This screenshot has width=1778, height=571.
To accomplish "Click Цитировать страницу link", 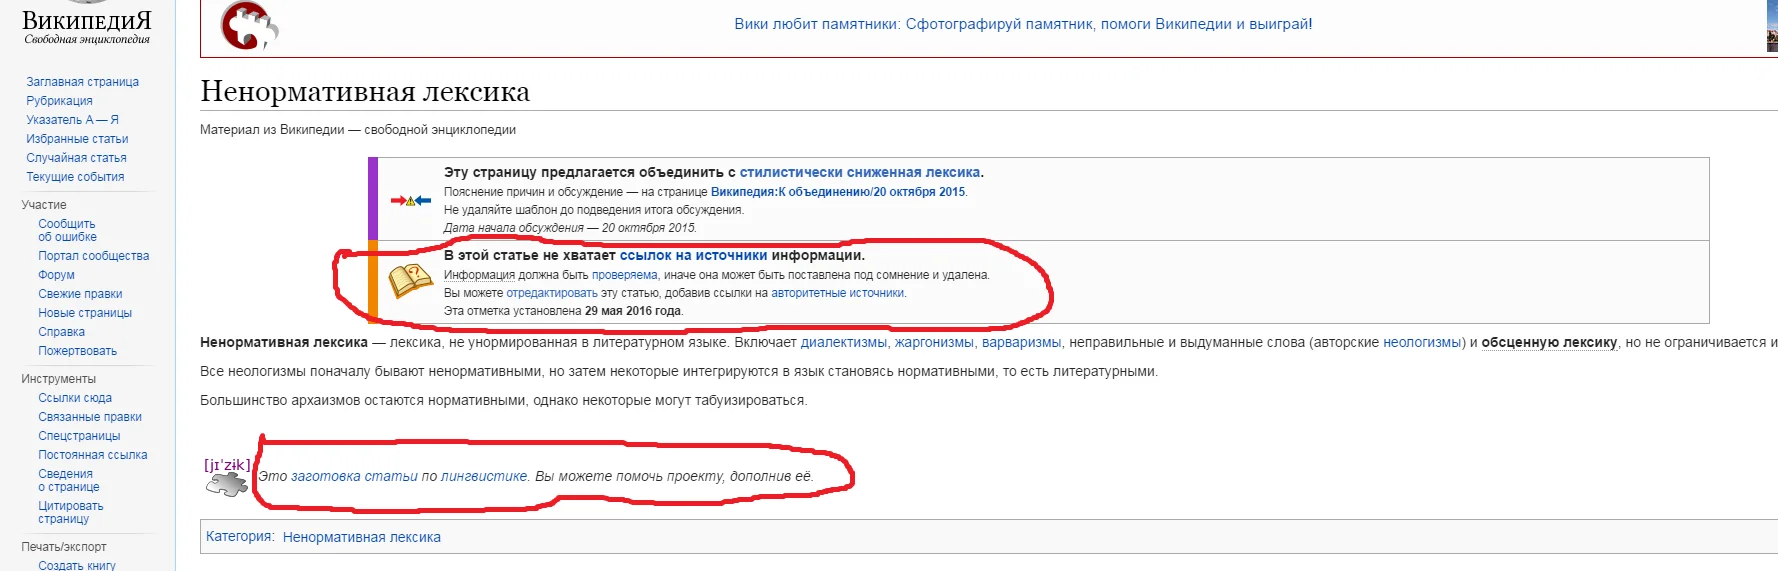I will click(70, 513).
